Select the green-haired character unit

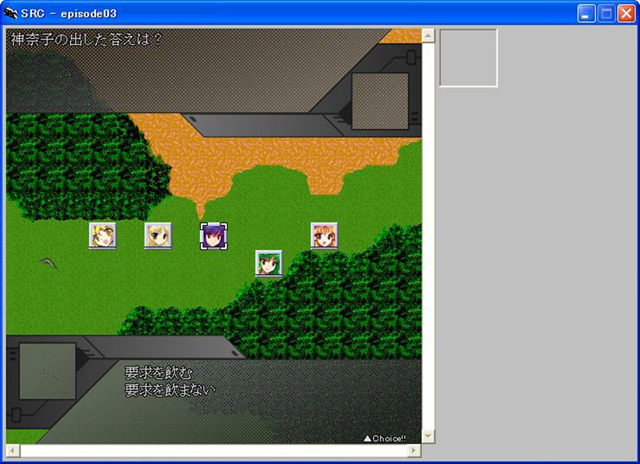pos(269,263)
